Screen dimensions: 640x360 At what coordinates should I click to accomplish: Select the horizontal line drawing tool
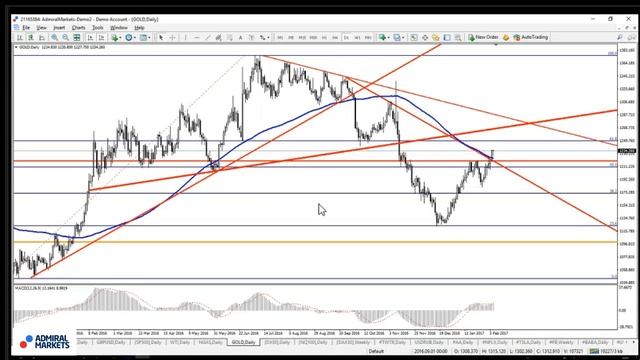click(197, 38)
